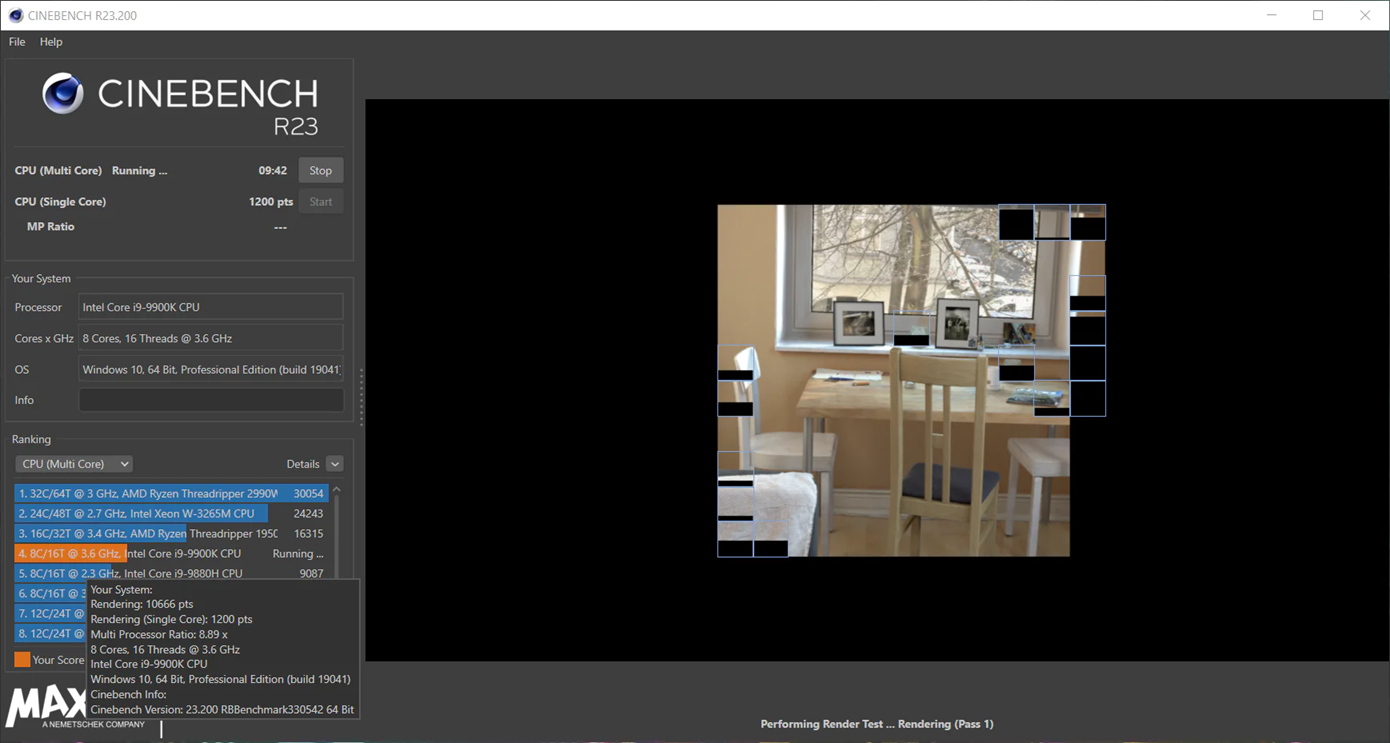Open the Help menu
This screenshot has height=743, width=1390.
[x=51, y=42]
